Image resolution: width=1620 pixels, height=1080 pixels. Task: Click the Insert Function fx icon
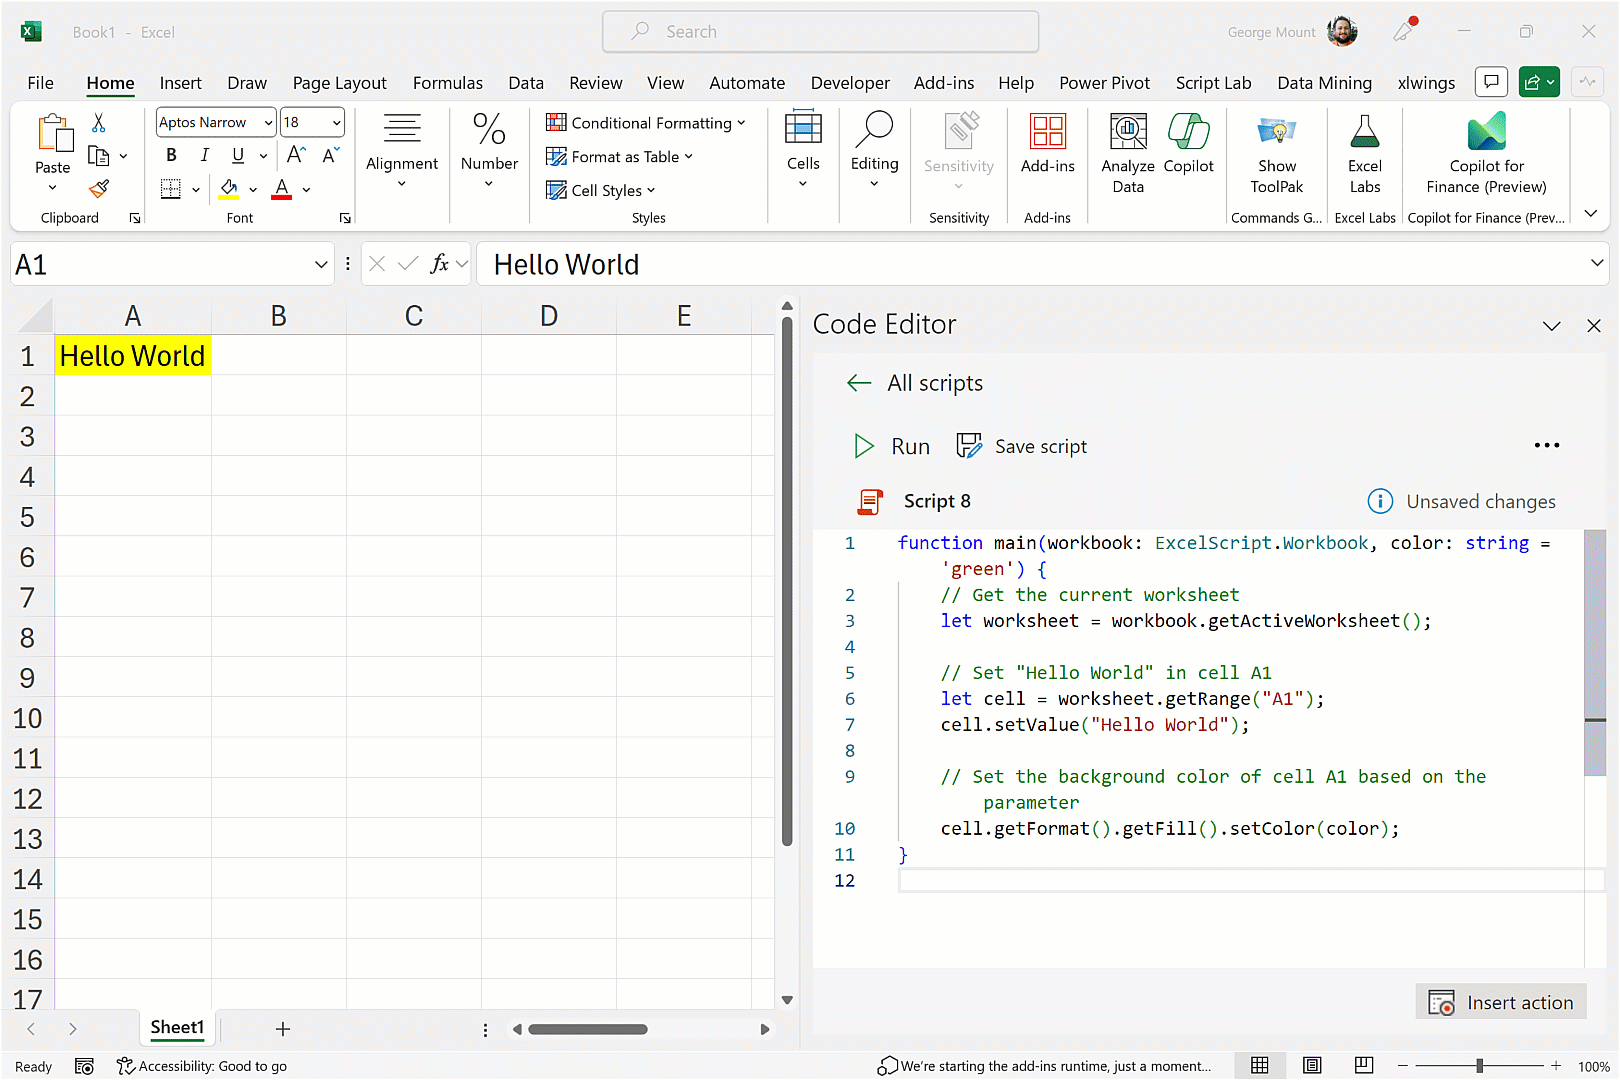pos(439,264)
